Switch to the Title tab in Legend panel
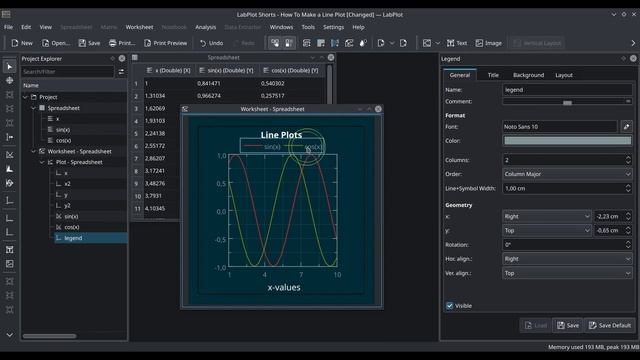Screen dimensions: 640x360 493,75
